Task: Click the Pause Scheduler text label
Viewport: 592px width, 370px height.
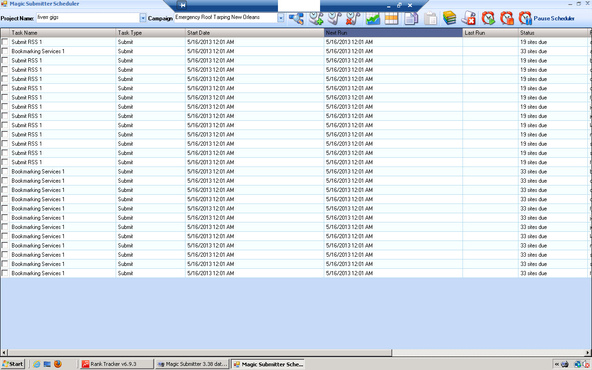Action: pos(554,18)
